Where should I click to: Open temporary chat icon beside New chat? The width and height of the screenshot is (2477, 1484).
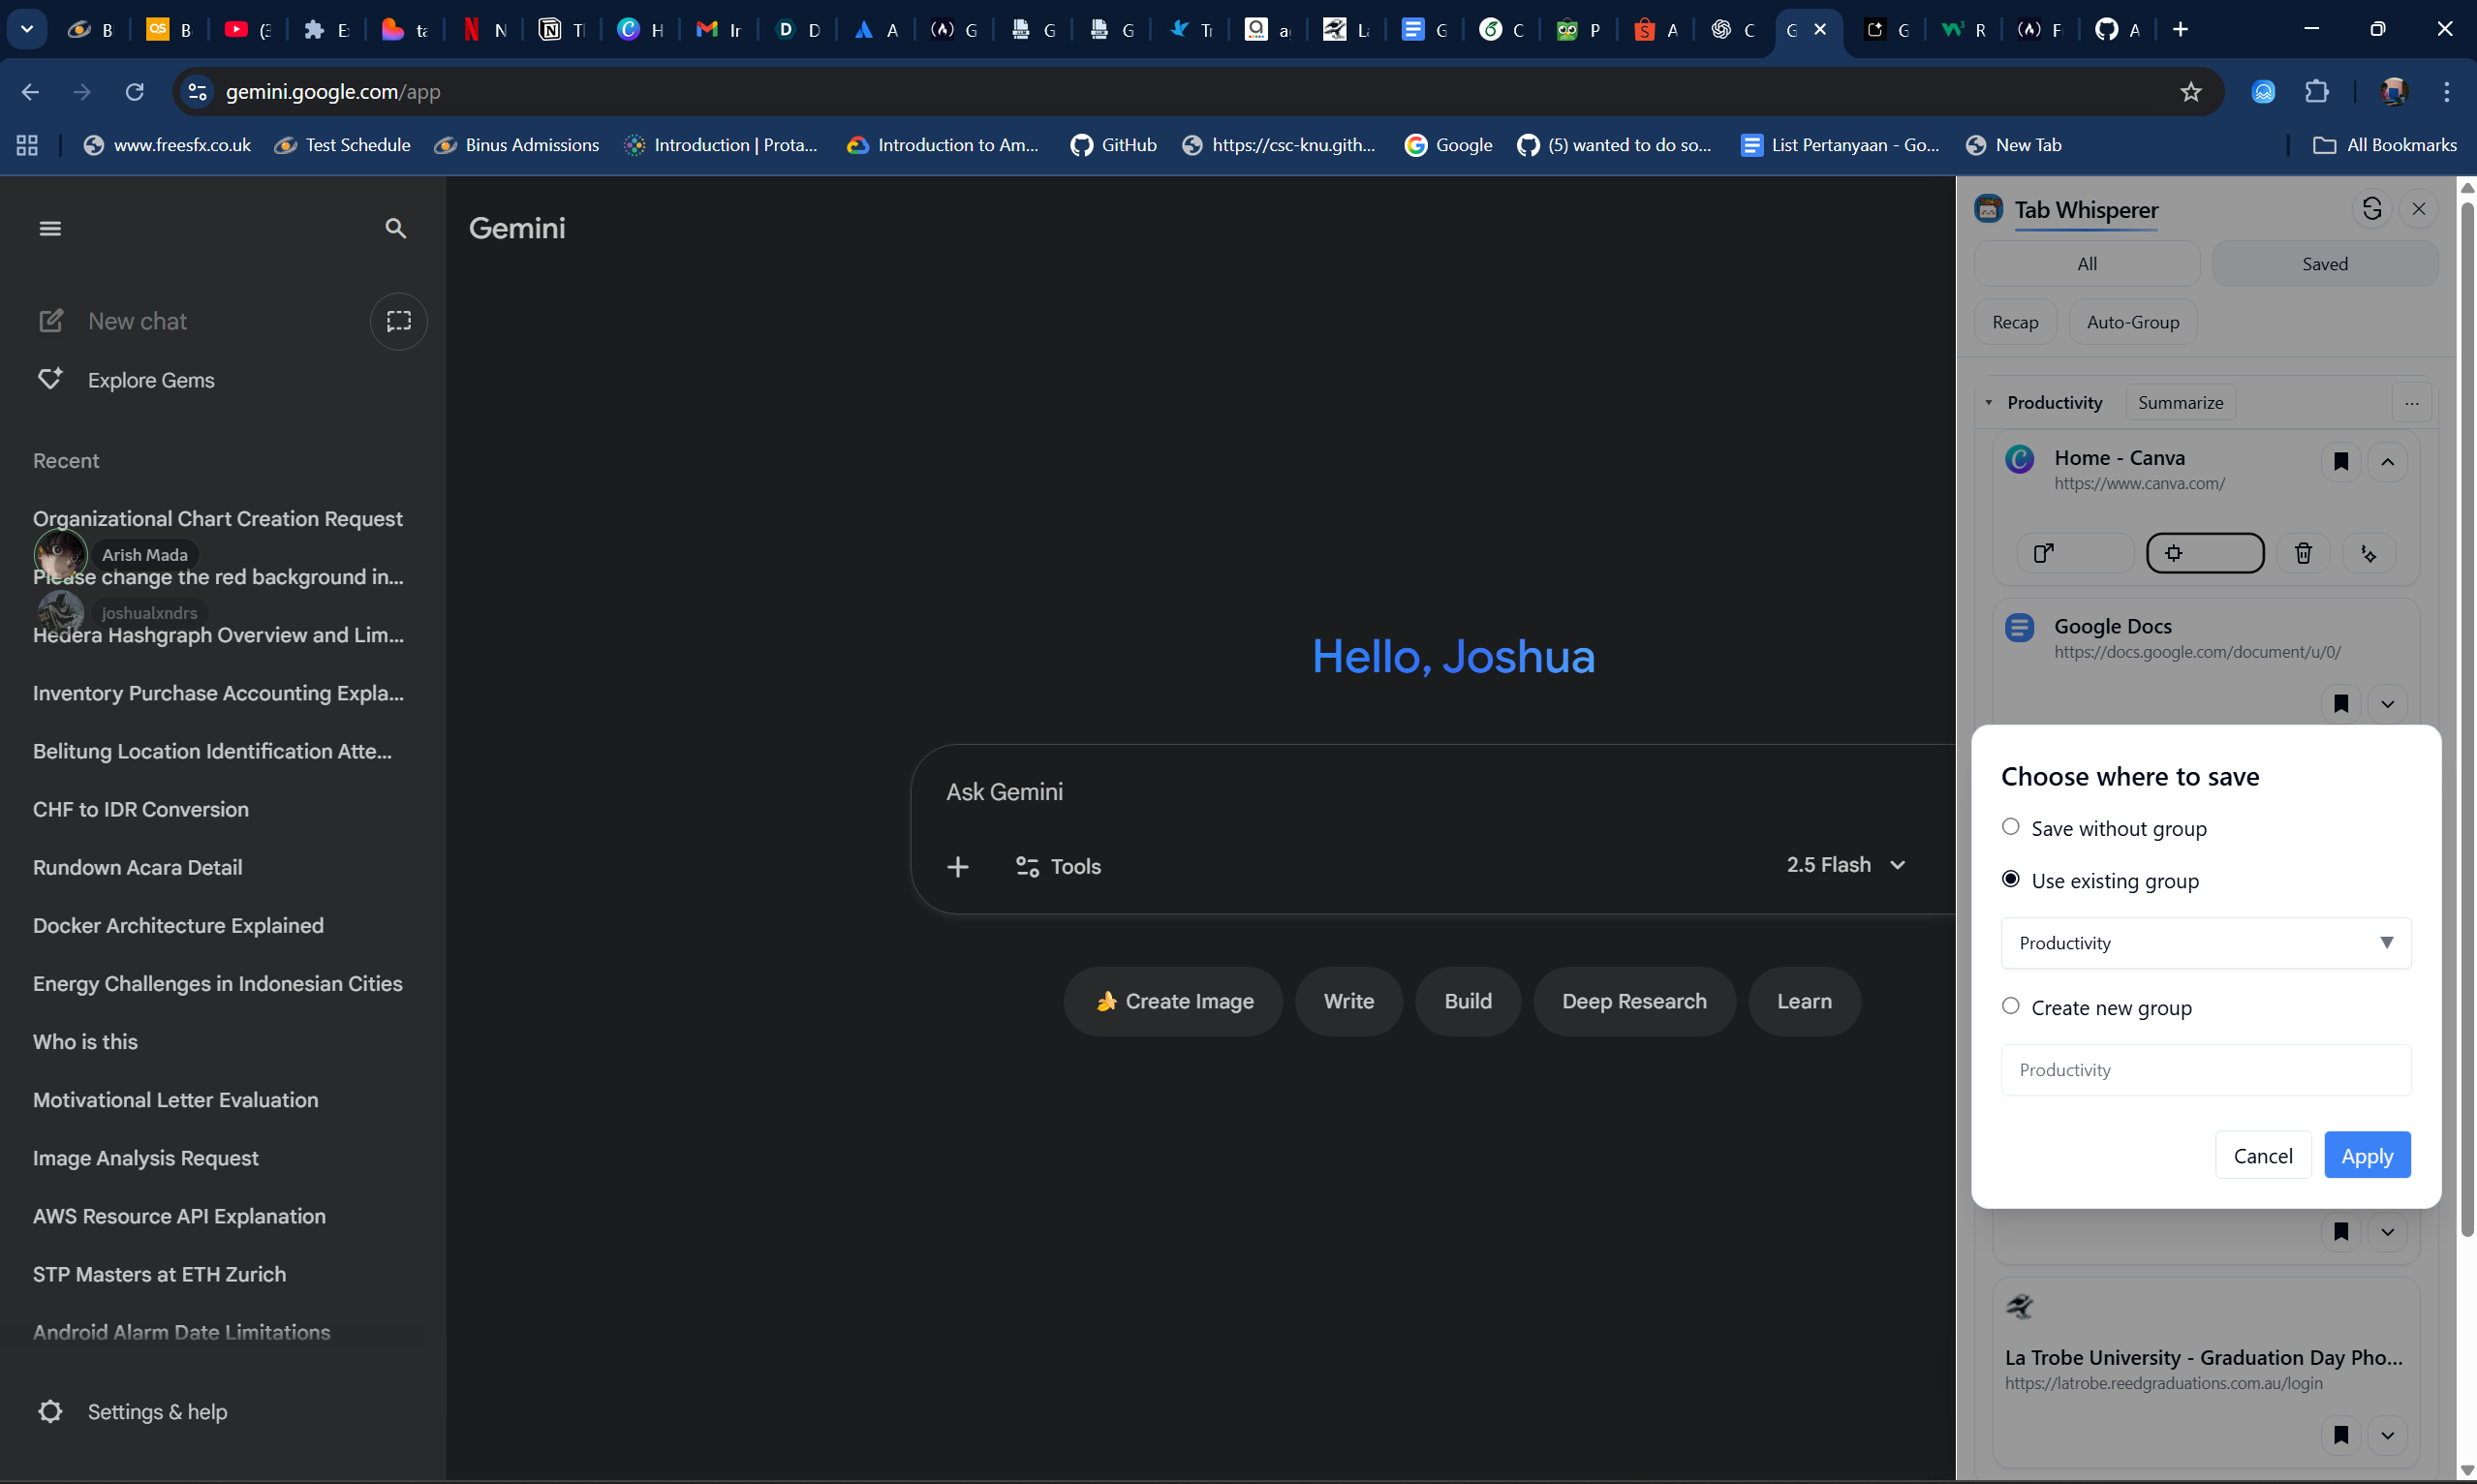tap(398, 321)
